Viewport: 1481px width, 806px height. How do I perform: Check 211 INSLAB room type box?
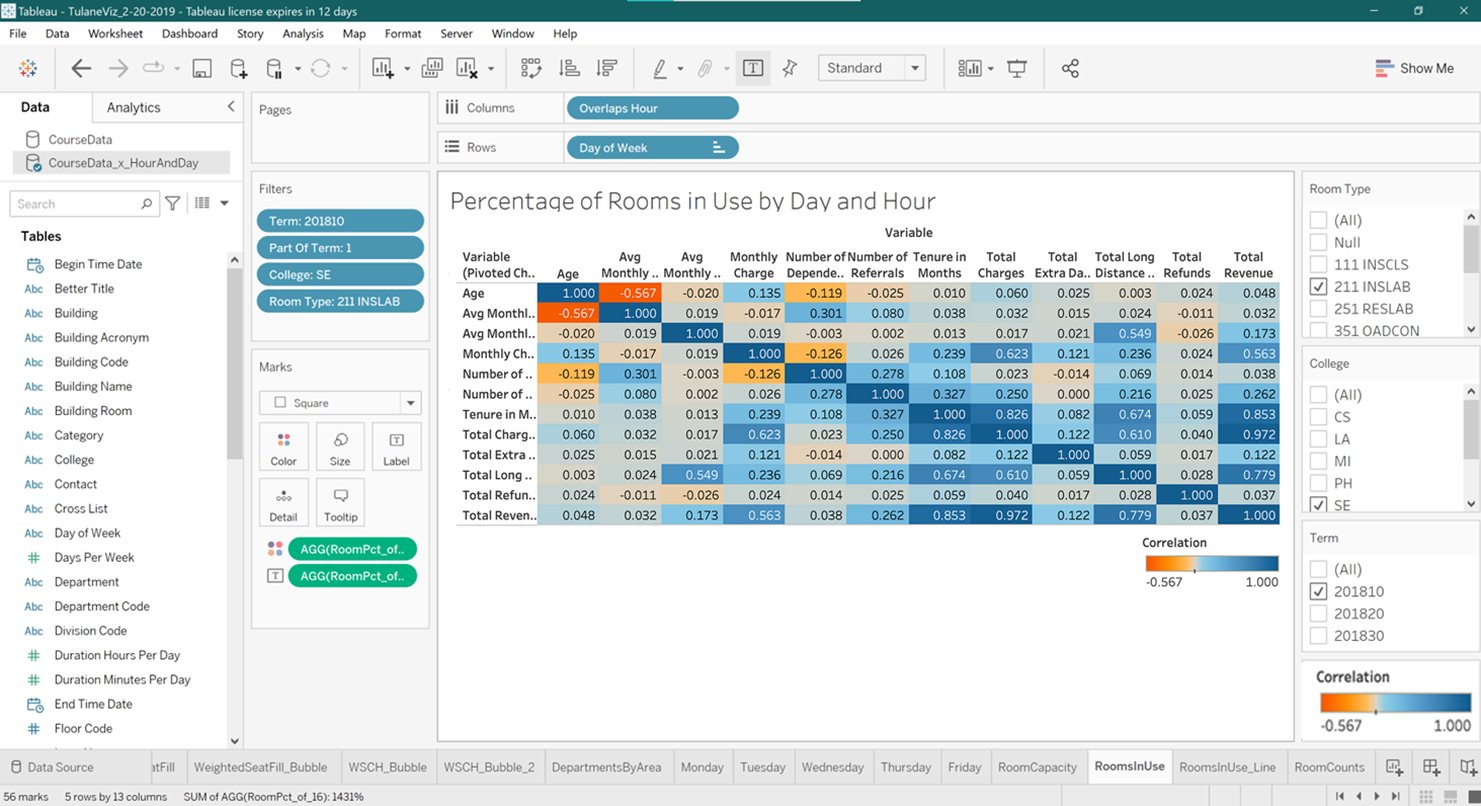(1319, 286)
